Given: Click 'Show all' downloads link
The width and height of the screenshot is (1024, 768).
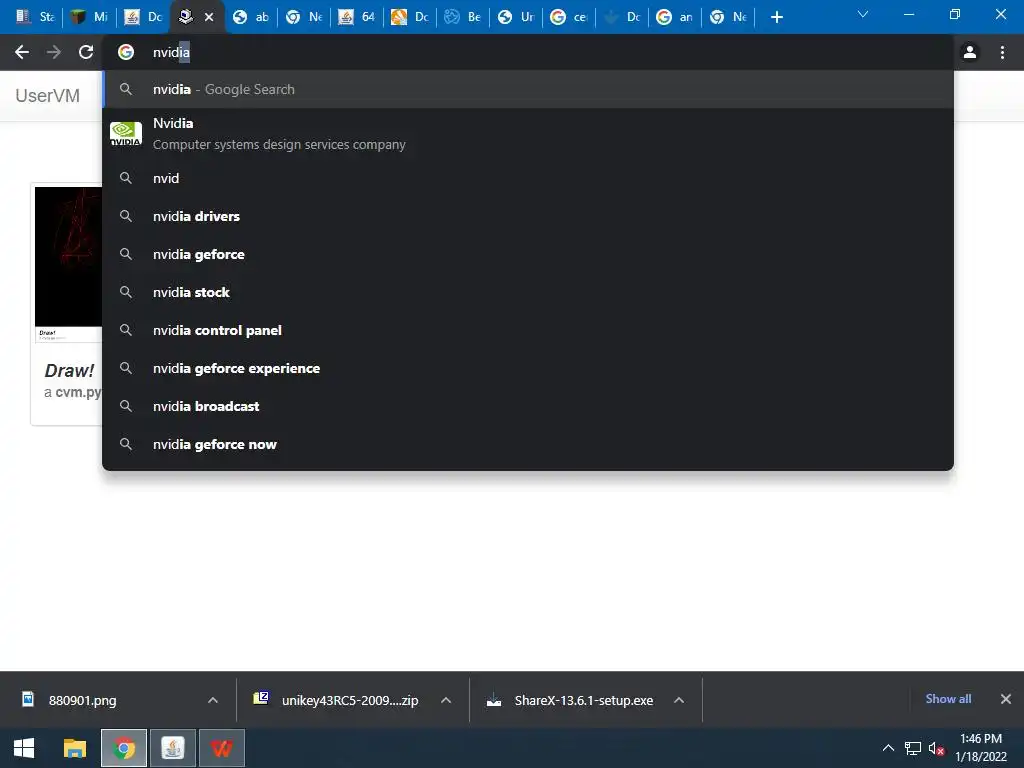Looking at the screenshot, I should click(948, 699).
